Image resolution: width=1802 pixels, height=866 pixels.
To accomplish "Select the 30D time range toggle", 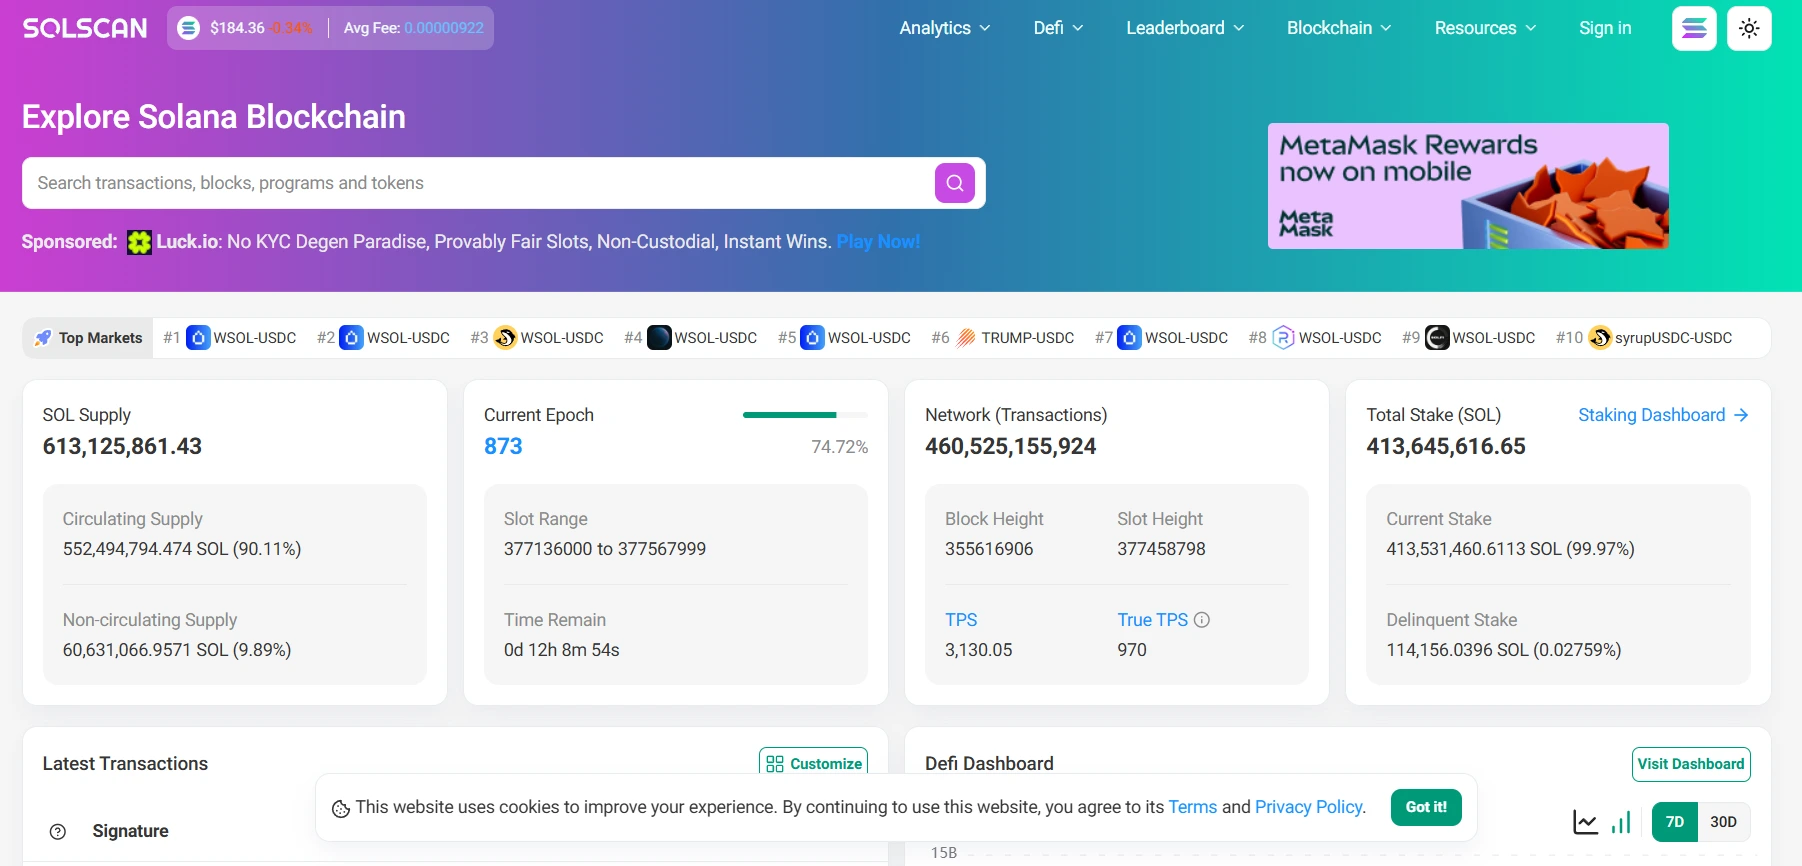I will pos(1723,822).
